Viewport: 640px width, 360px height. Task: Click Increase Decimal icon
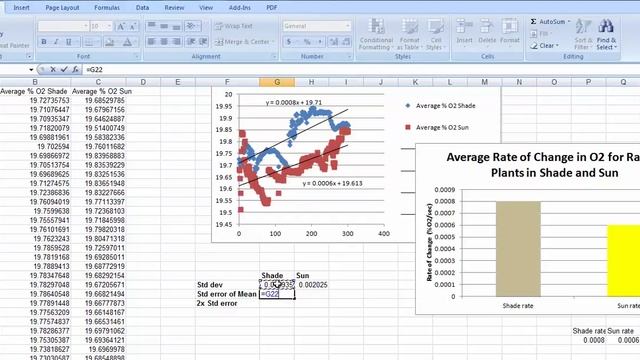click(334, 42)
